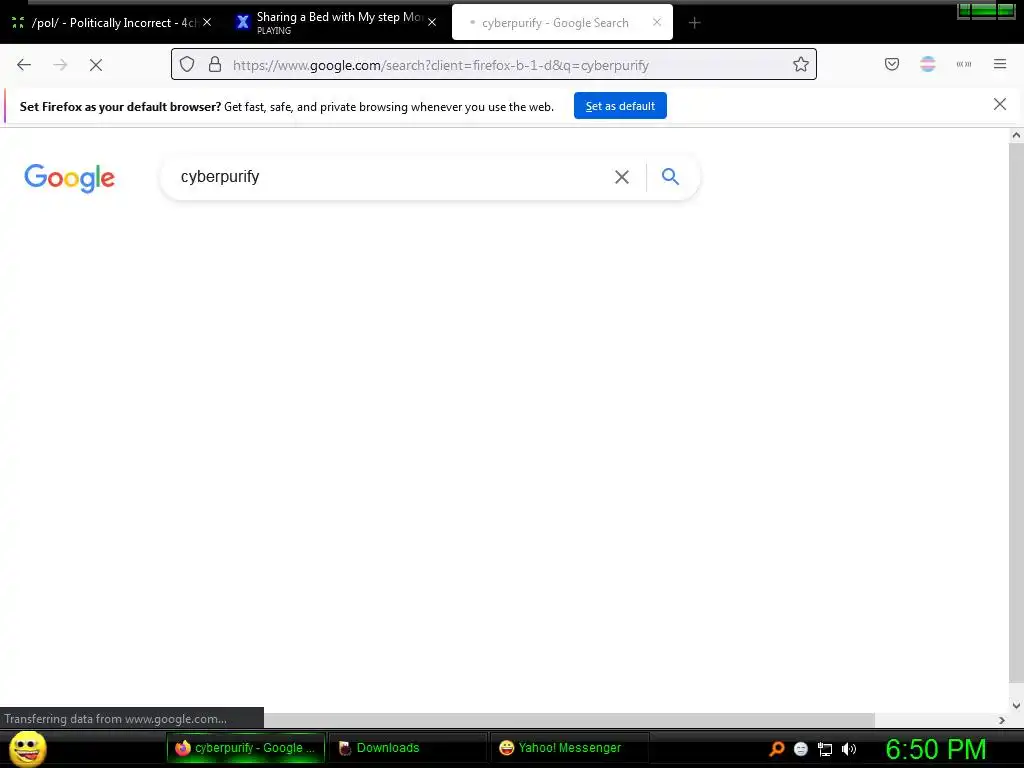Open network tray icon

(825, 750)
